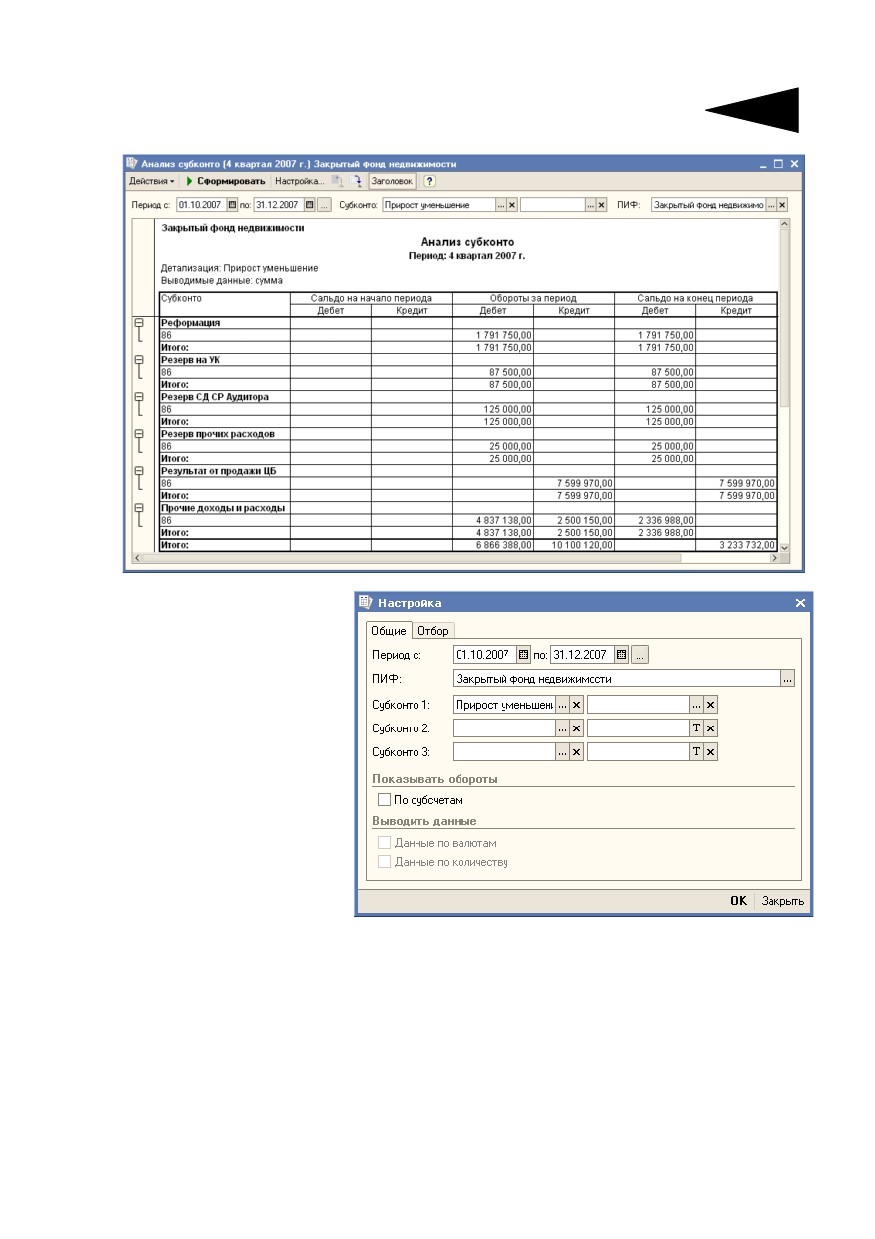Viewport: 875px width, 1239px height.
Task: Click the Сформировать button to generate the report
Action: (x=225, y=181)
